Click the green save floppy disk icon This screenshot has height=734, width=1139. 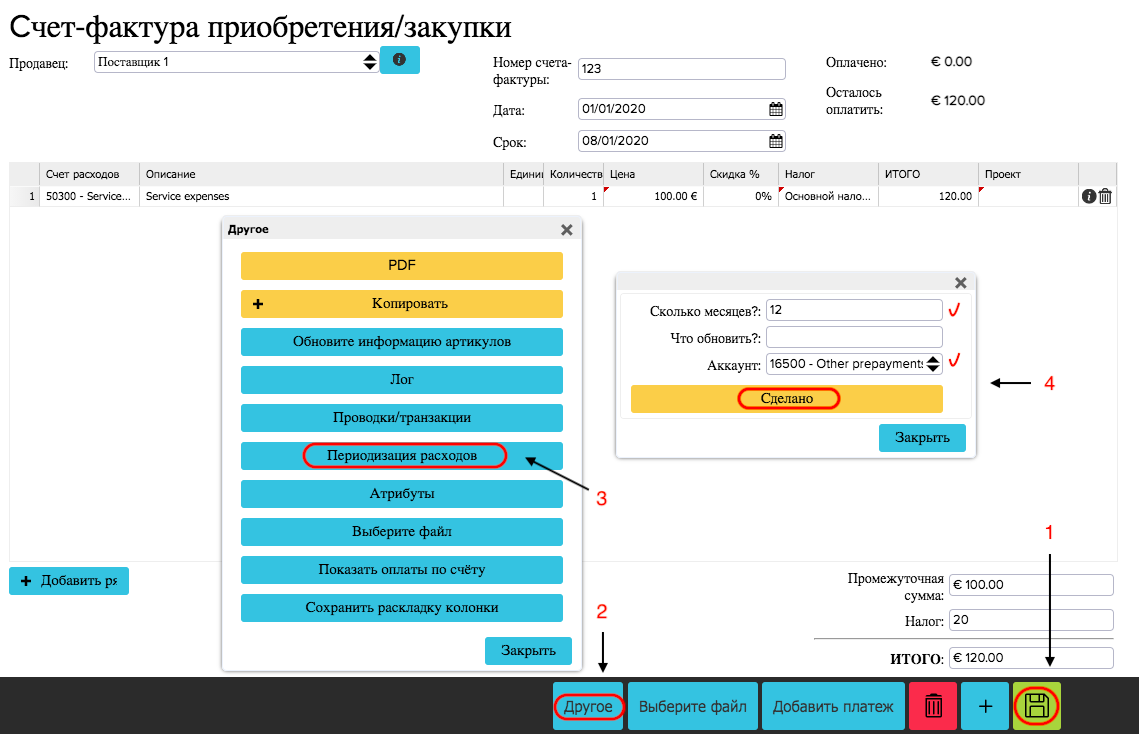click(x=1036, y=707)
